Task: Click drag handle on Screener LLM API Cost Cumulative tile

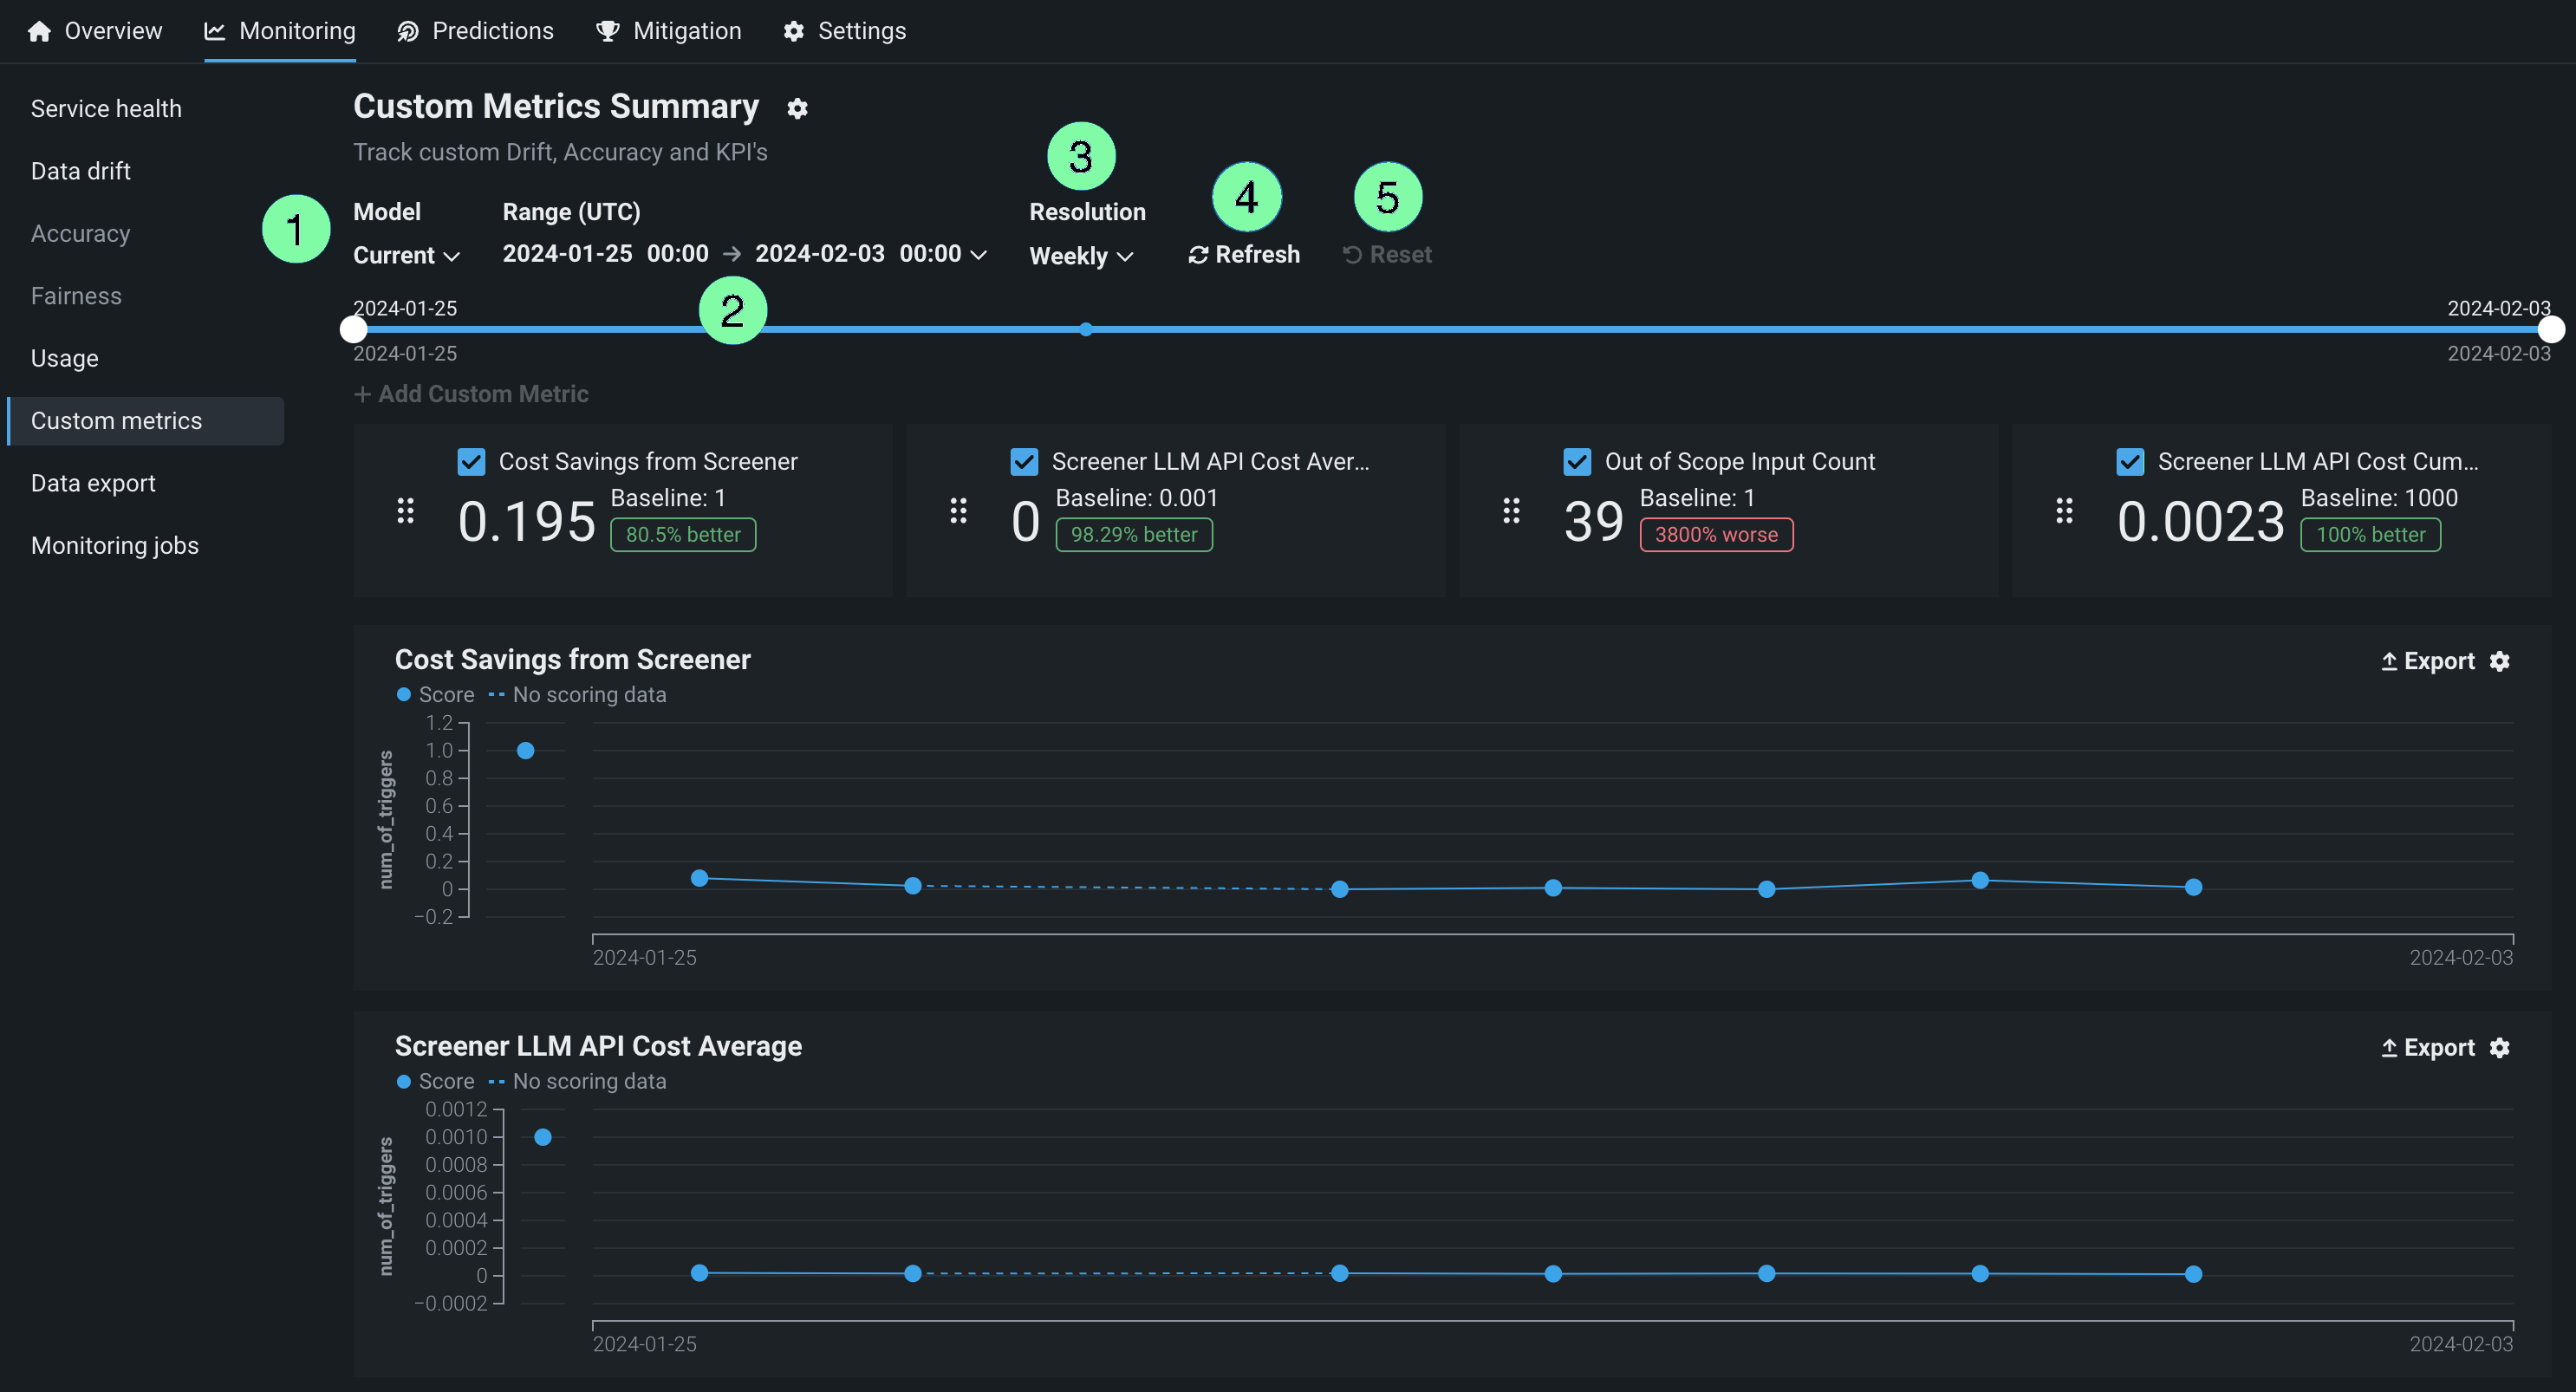Action: point(2064,511)
